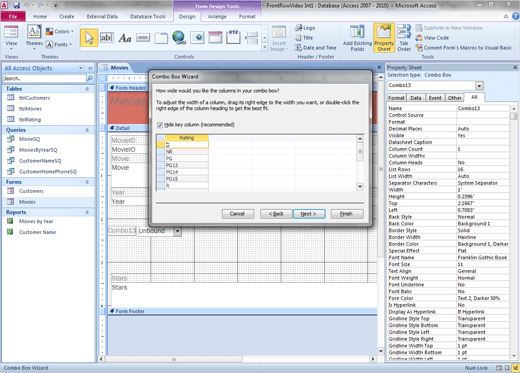520x373 pixels.
Task: Select the Tab Control icon
Action: 161,38
